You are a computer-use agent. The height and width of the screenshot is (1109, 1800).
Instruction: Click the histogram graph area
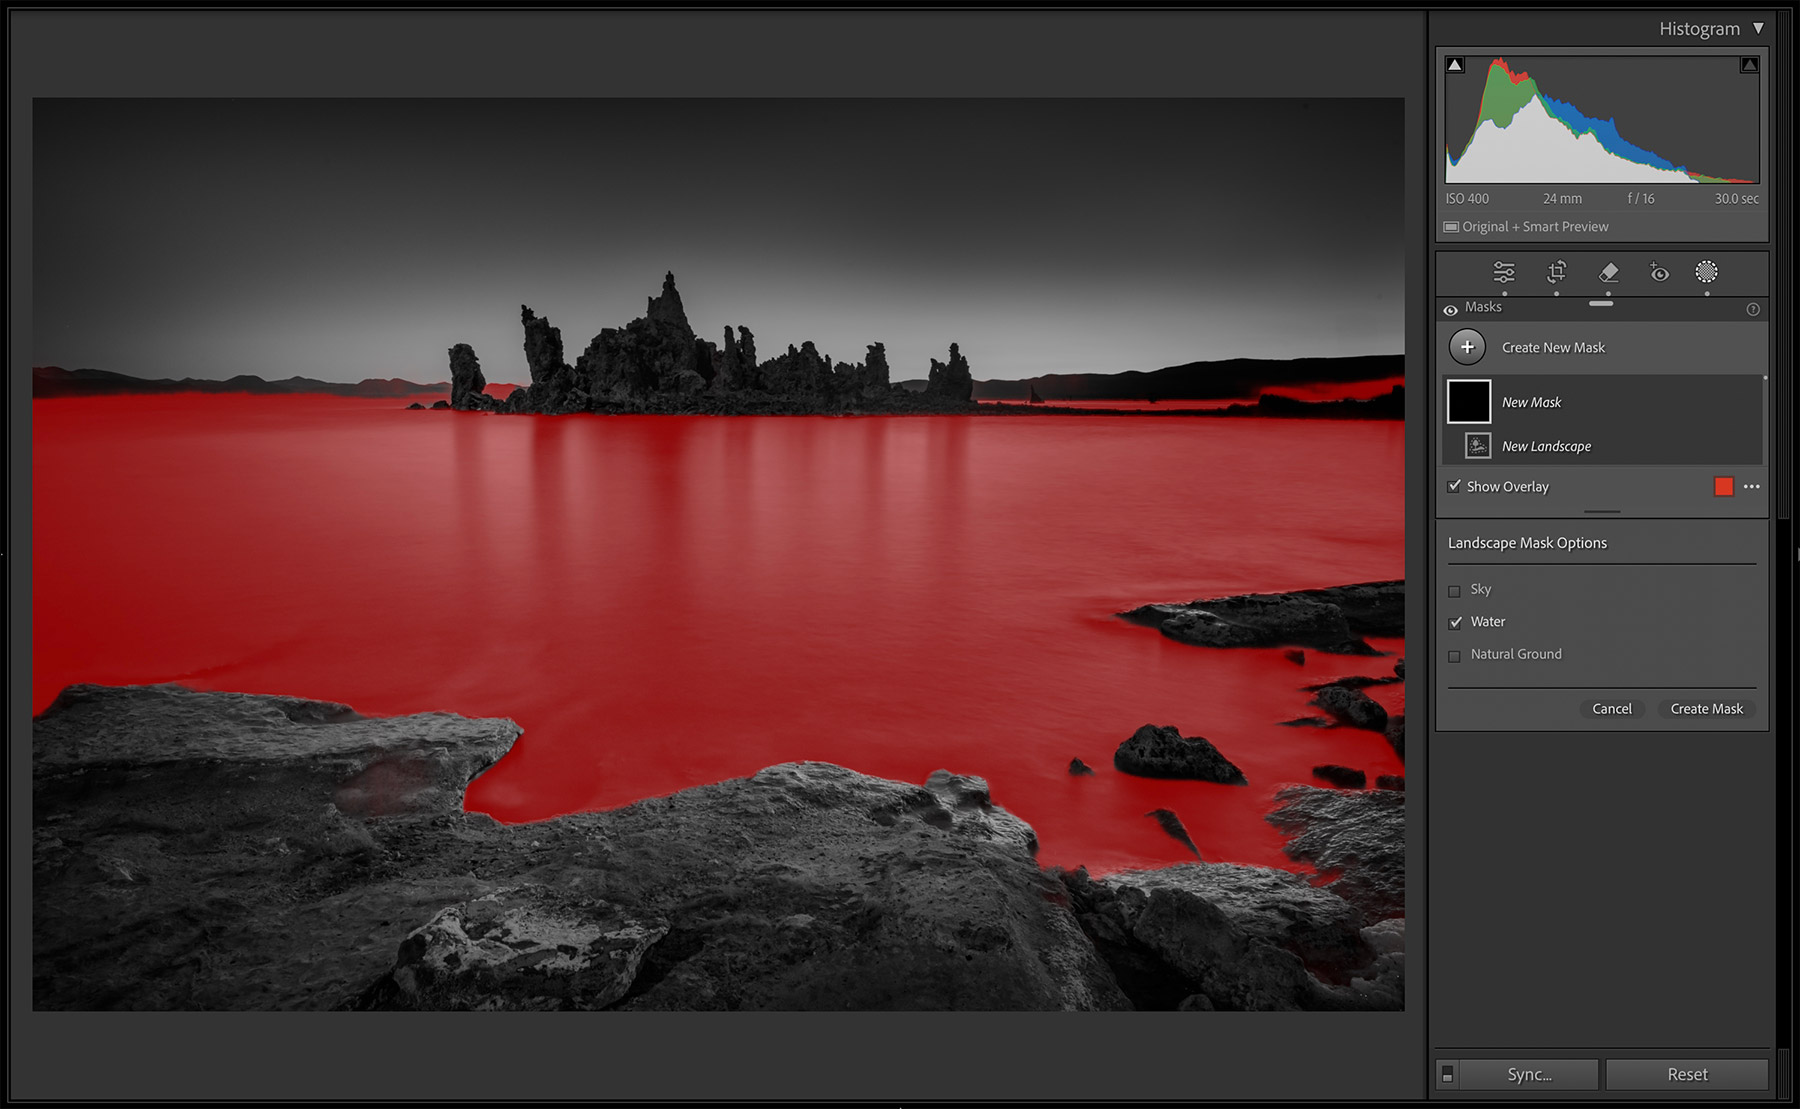(1602, 119)
